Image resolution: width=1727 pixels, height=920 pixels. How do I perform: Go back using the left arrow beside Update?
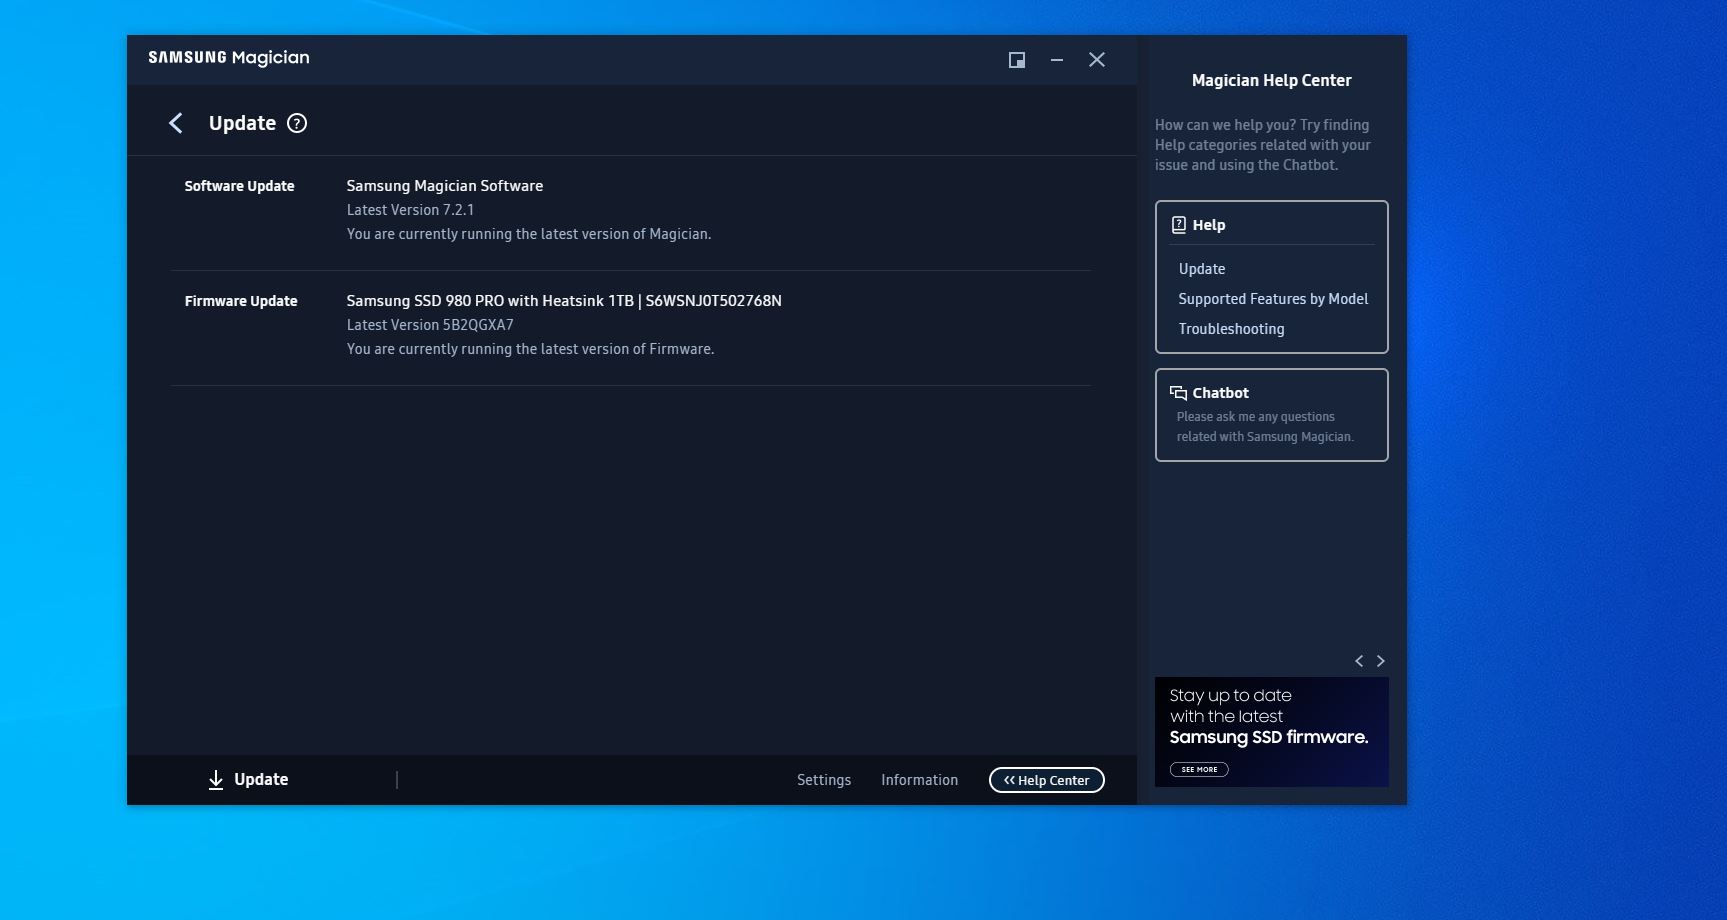[176, 123]
